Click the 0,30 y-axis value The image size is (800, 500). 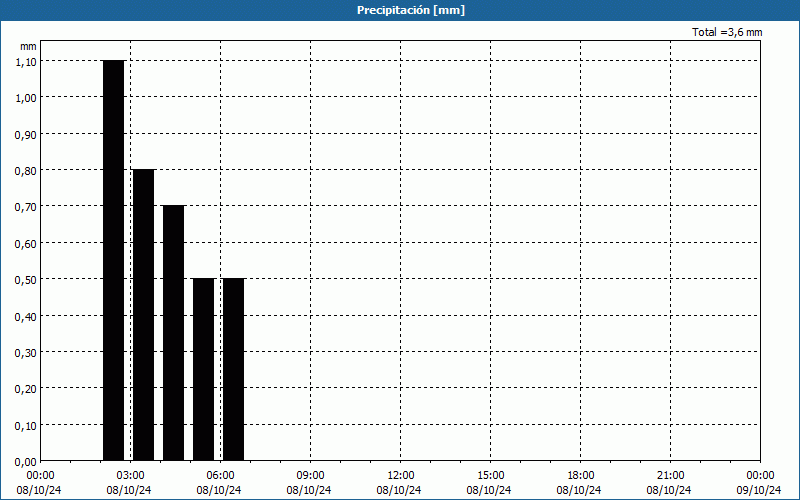[x=26, y=353]
